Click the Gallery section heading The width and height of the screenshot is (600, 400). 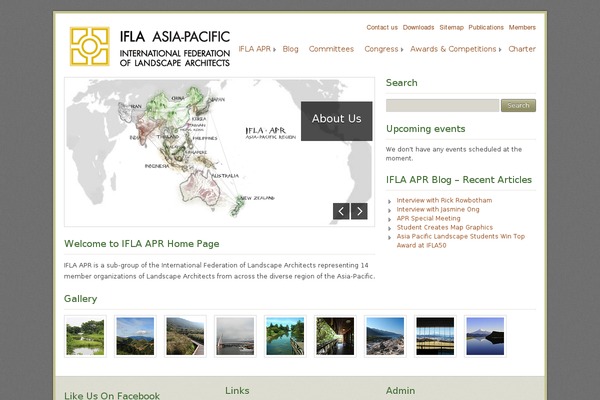click(x=80, y=299)
